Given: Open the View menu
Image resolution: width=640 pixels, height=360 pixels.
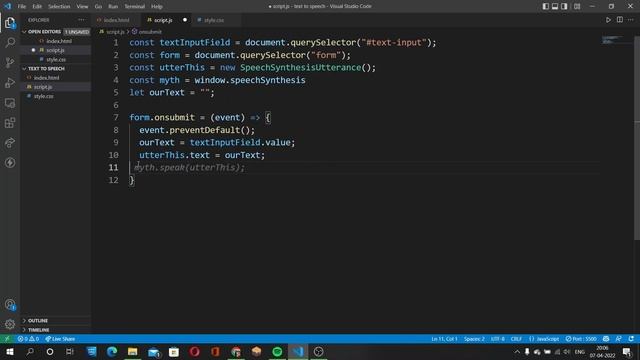Looking at the screenshot, I should [x=82, y=7].
